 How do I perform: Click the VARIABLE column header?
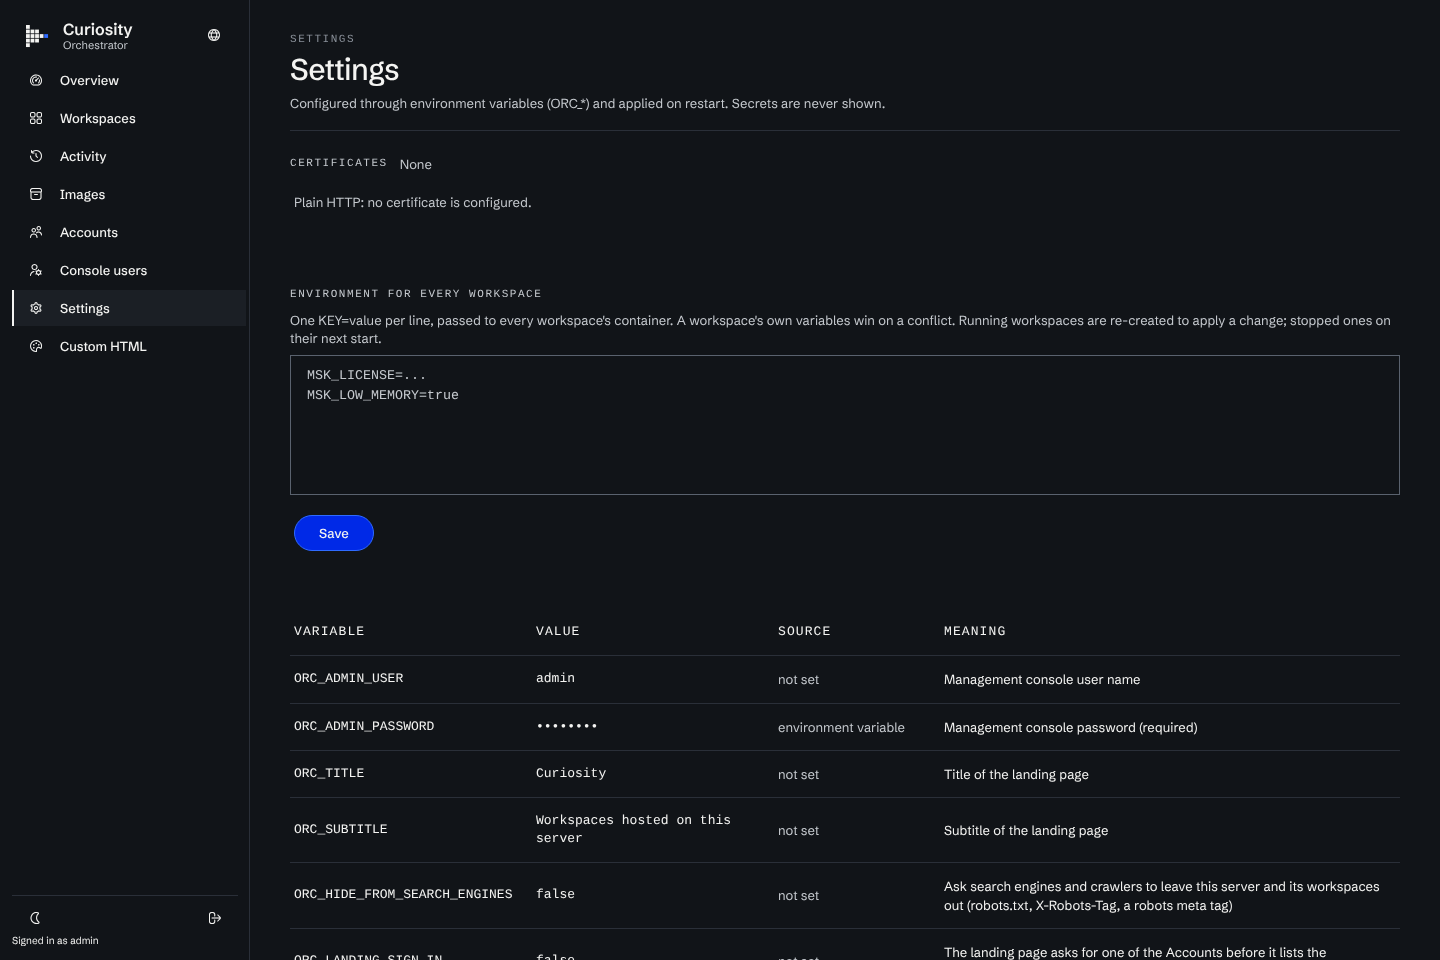(x=329, y=631)
